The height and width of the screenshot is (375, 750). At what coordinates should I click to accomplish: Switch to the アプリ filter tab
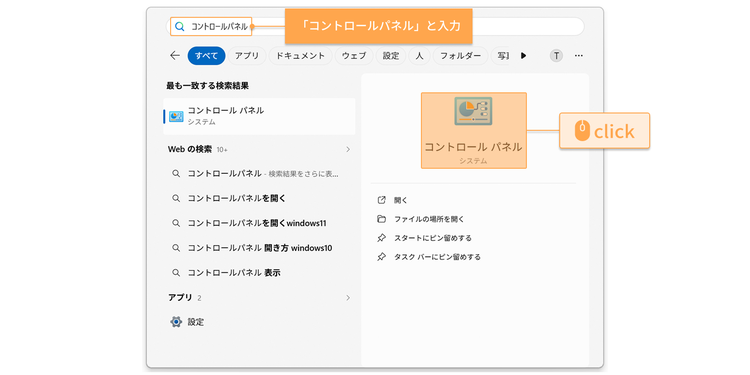point(247,56)
